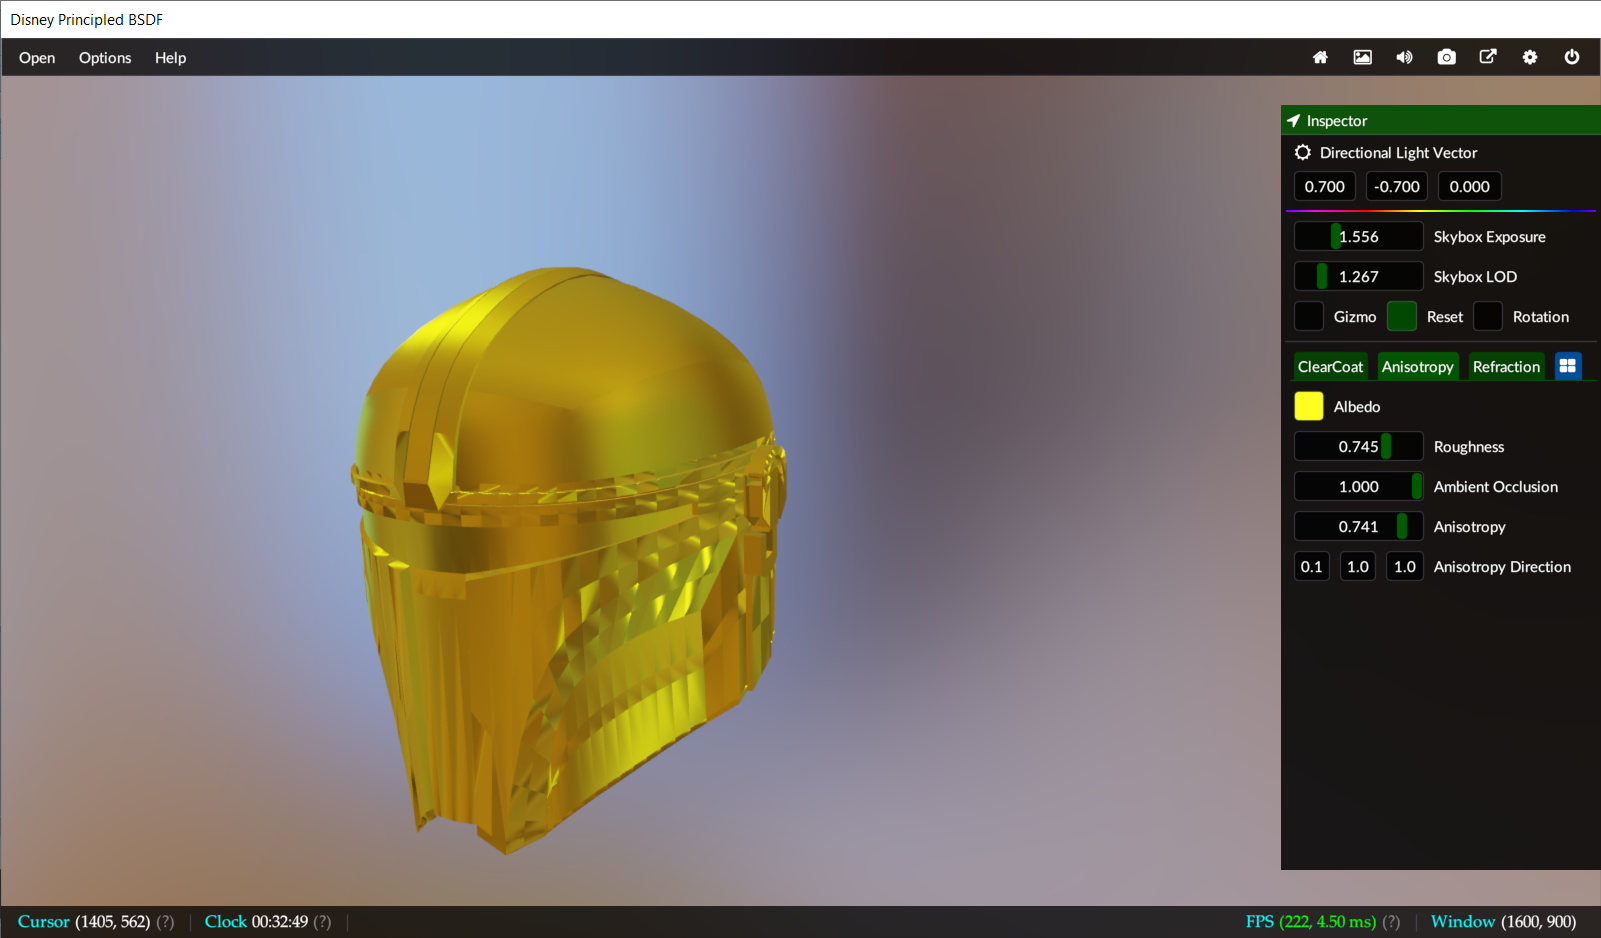Click the blue grid icon beside Refraction
The width and height of the screenshot is (1601, 938).
1568,366
